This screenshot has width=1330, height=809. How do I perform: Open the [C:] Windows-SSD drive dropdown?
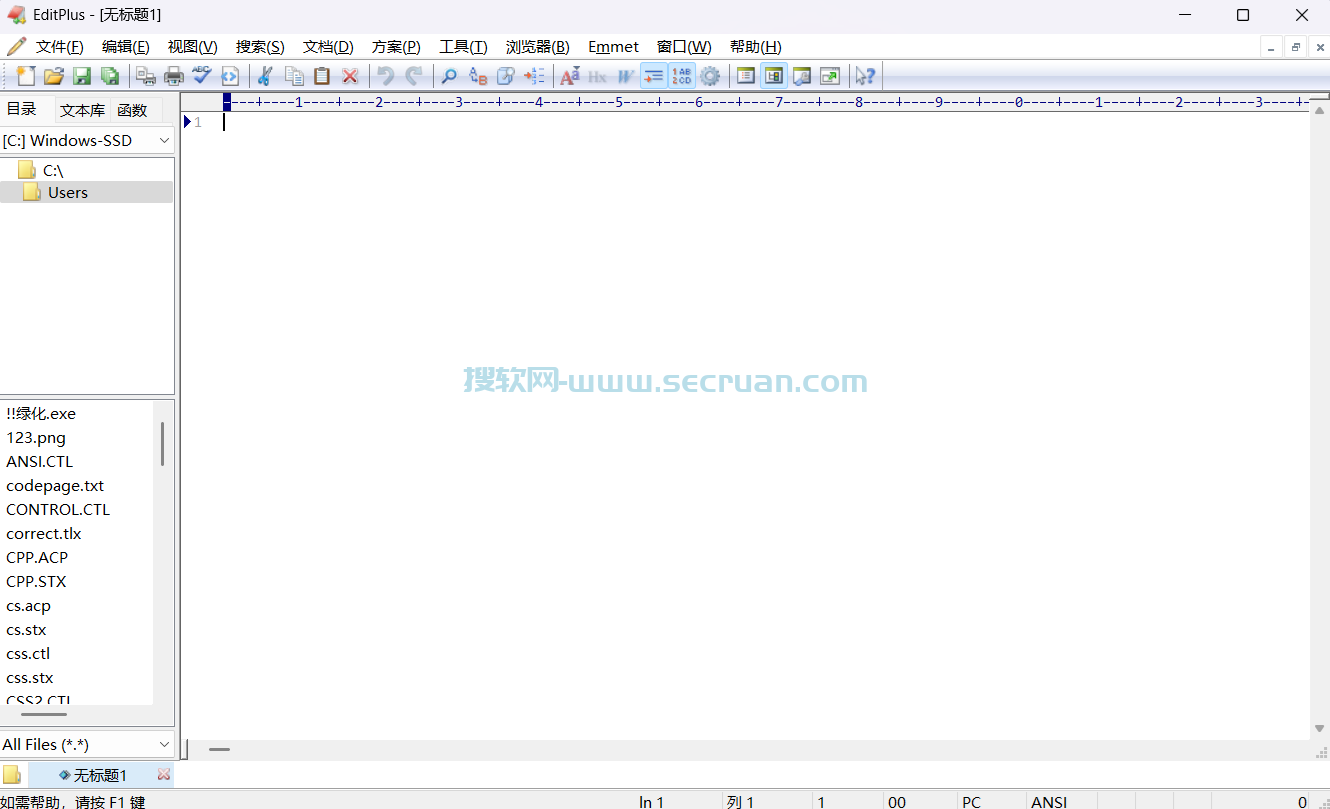(x=88, y=141)
